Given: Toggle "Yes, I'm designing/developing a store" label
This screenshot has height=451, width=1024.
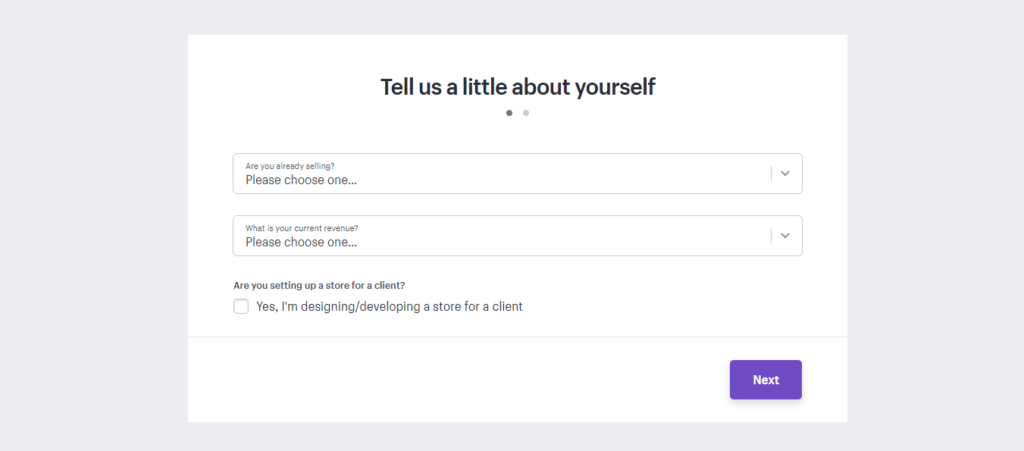Looking at the screenshot, I should (x=389, y=306).
